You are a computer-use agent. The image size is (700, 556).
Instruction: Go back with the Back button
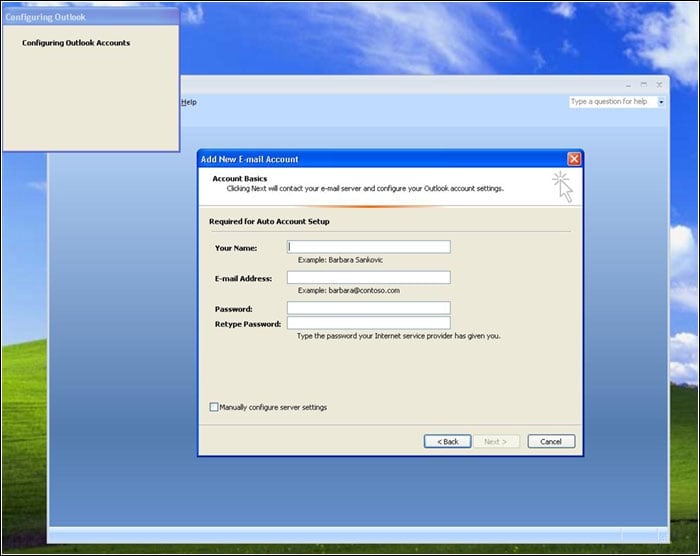coord(447,441)
